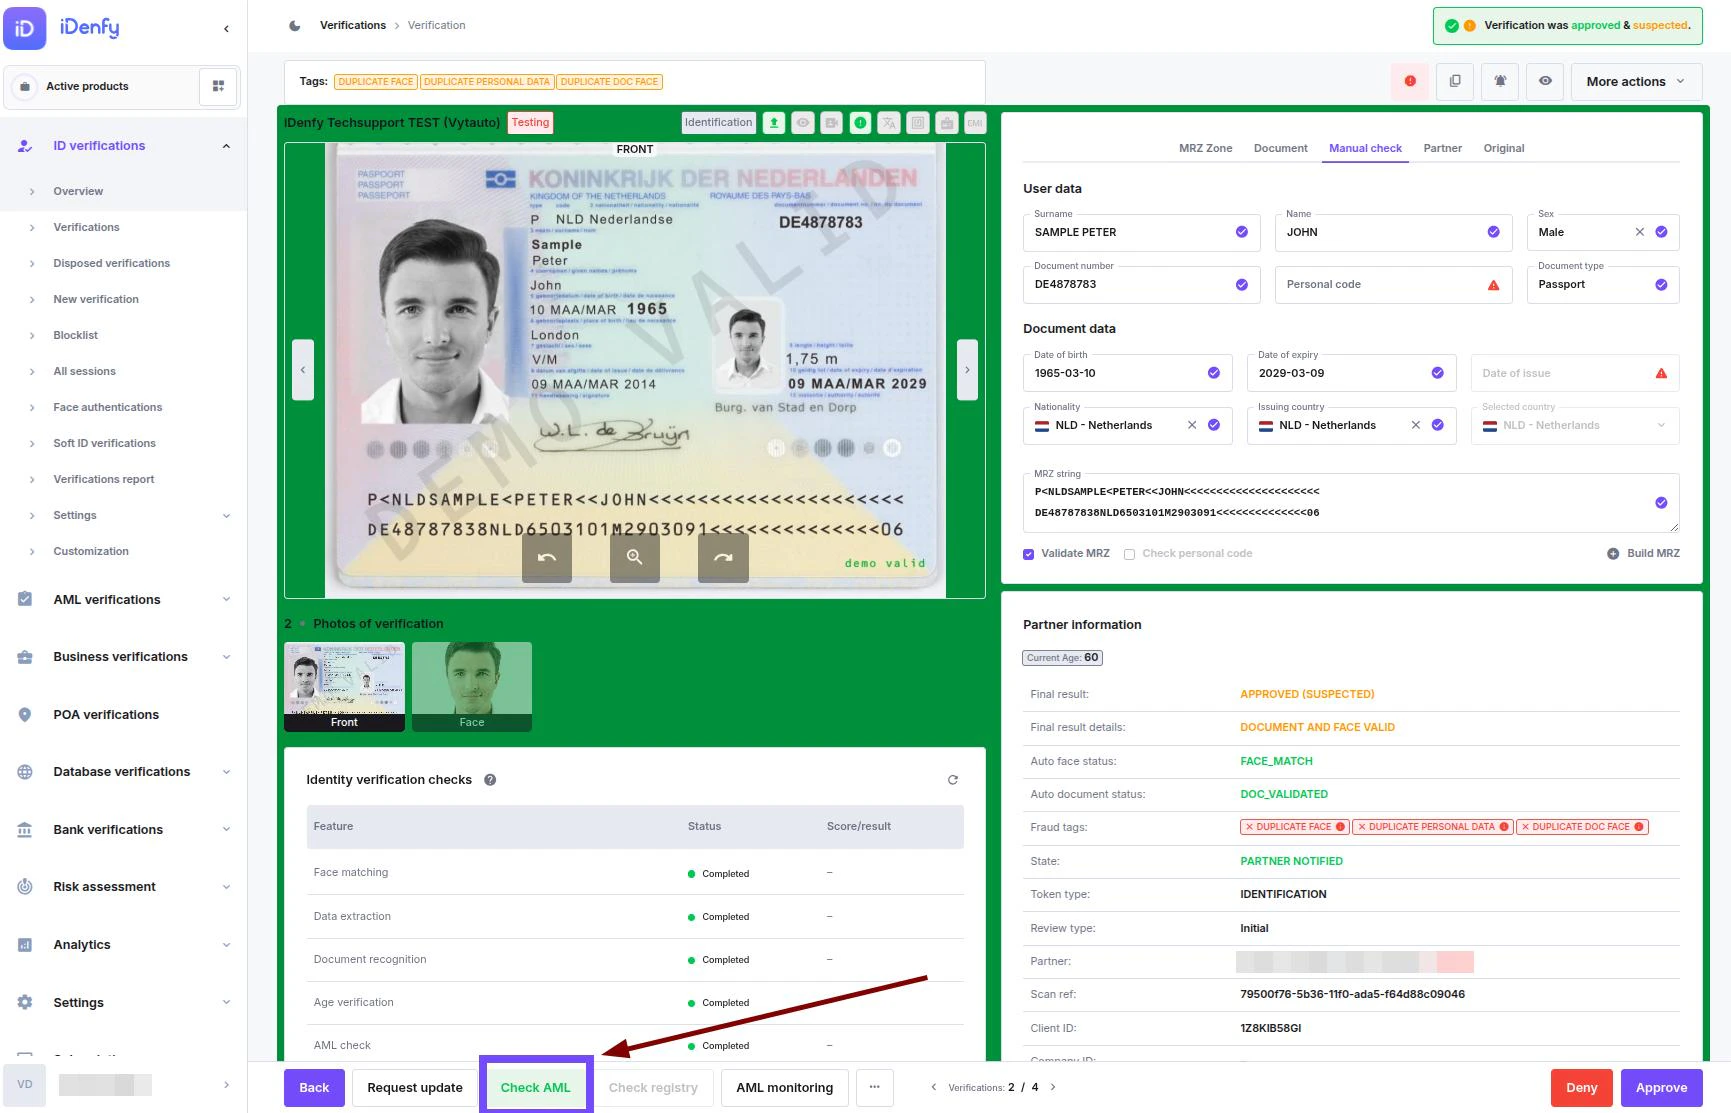1731x1113 pixels.
Task: Rotate the document image left
Action: [547, 557]
